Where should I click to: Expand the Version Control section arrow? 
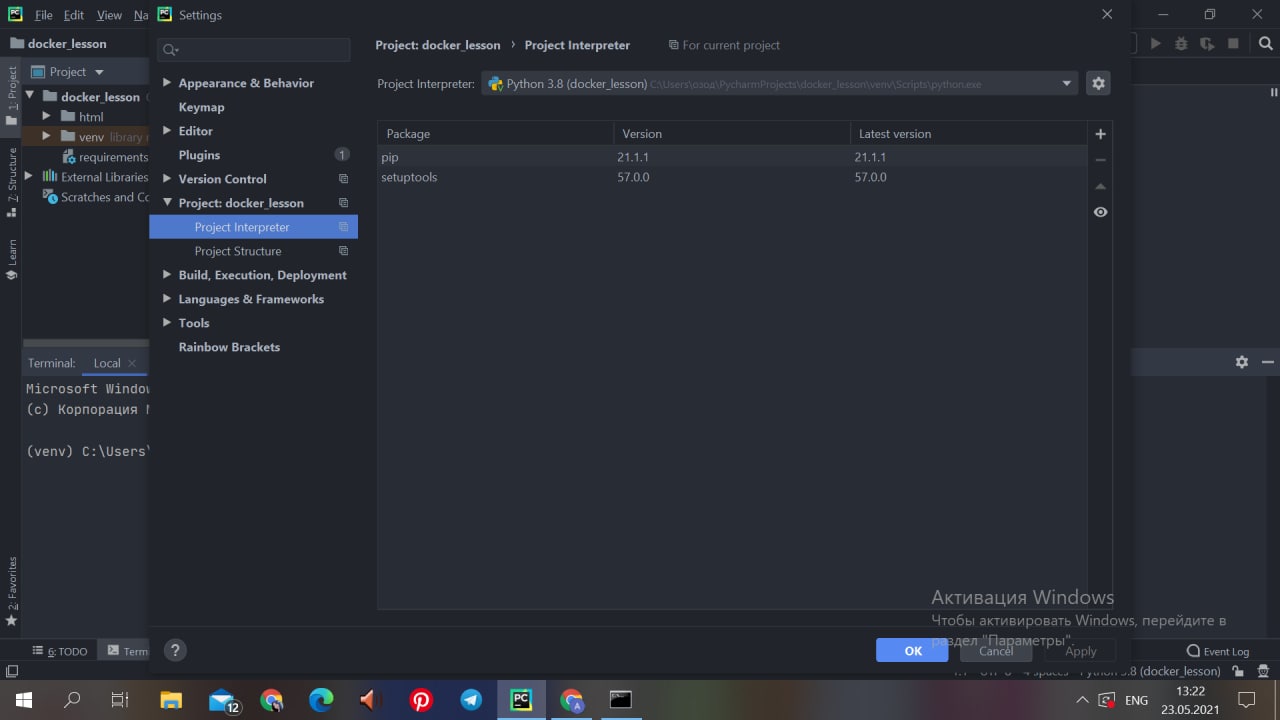(167, 179)
